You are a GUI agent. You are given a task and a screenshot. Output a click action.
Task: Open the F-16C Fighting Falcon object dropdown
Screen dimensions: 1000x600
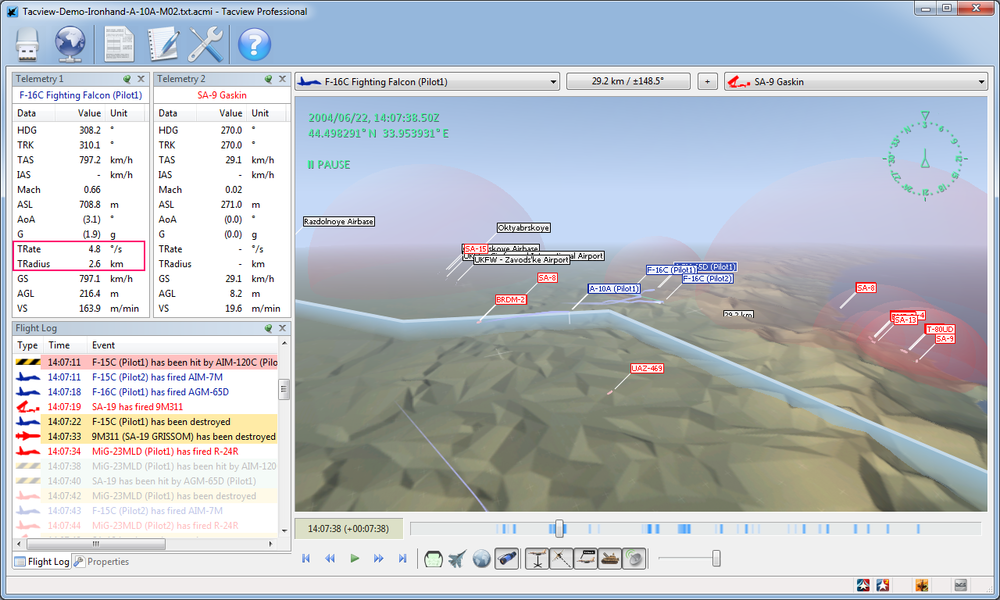point(427,82)
